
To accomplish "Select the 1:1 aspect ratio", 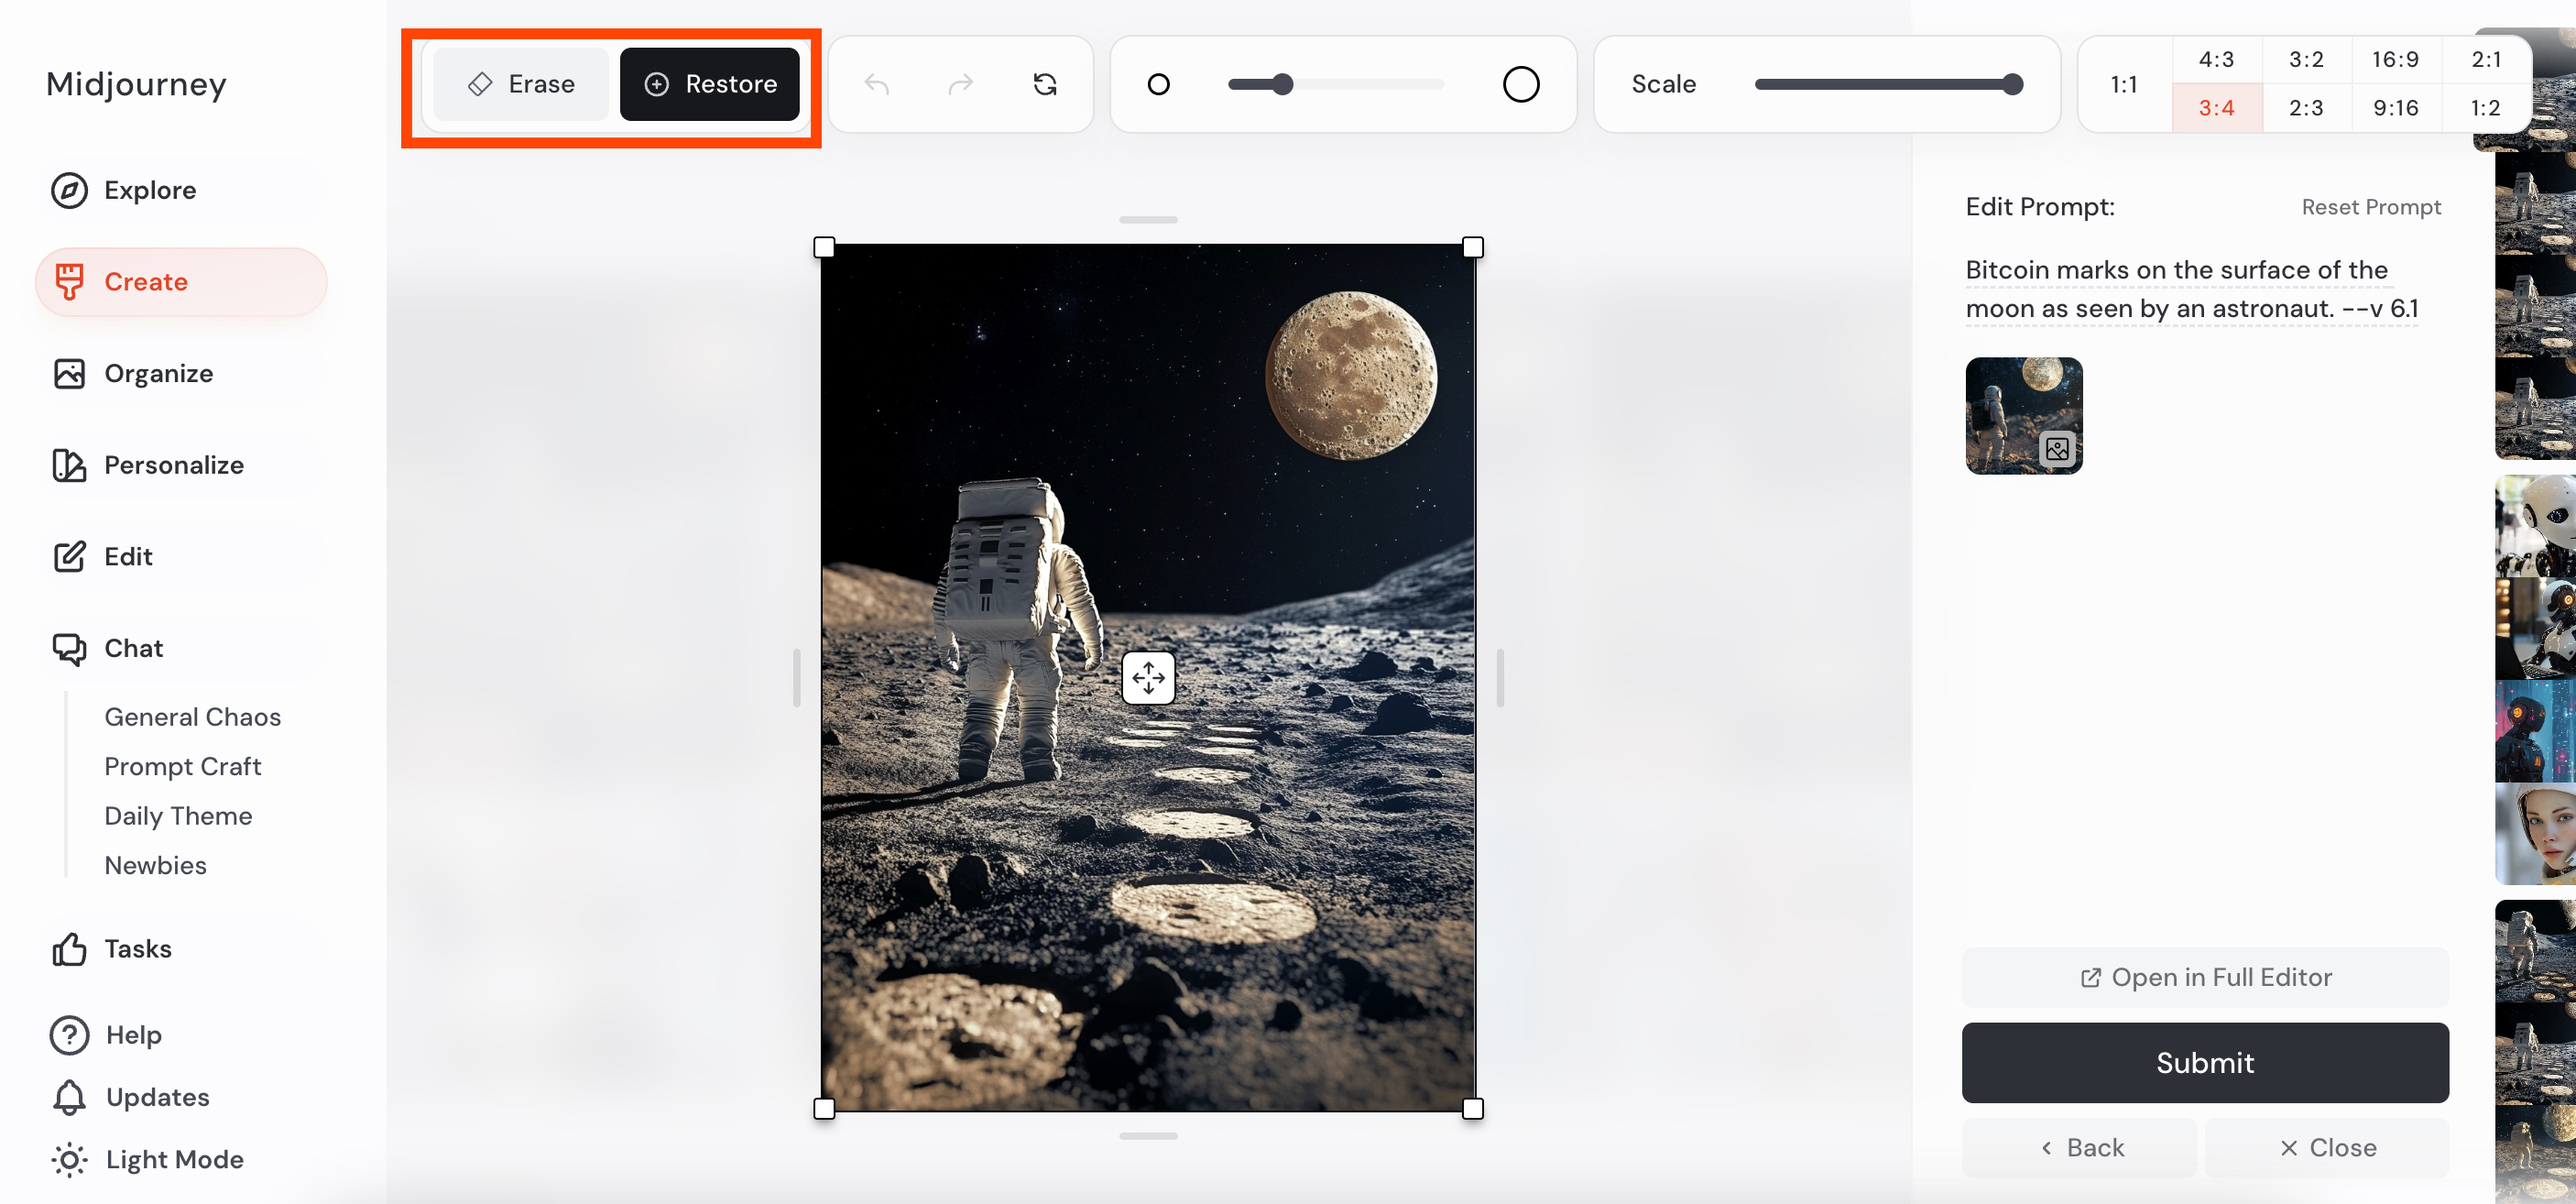I will 2123,84.
